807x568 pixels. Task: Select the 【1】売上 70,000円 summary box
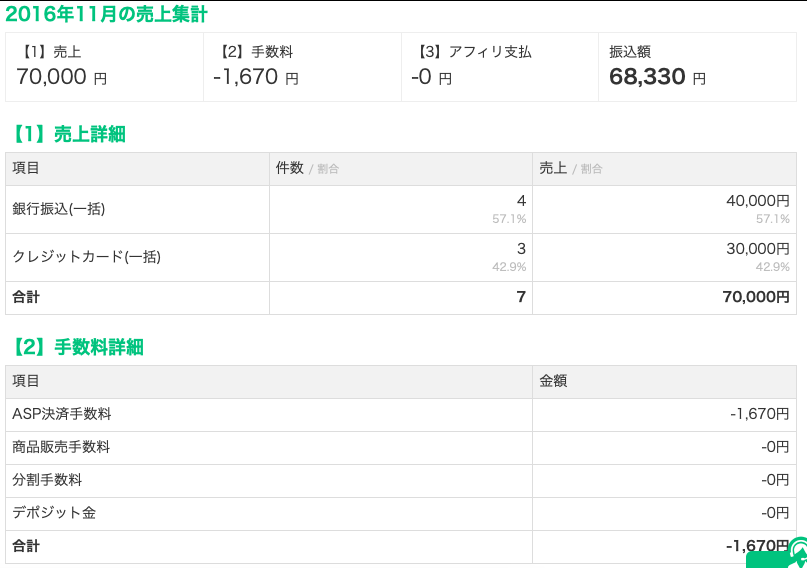(104, 66)
